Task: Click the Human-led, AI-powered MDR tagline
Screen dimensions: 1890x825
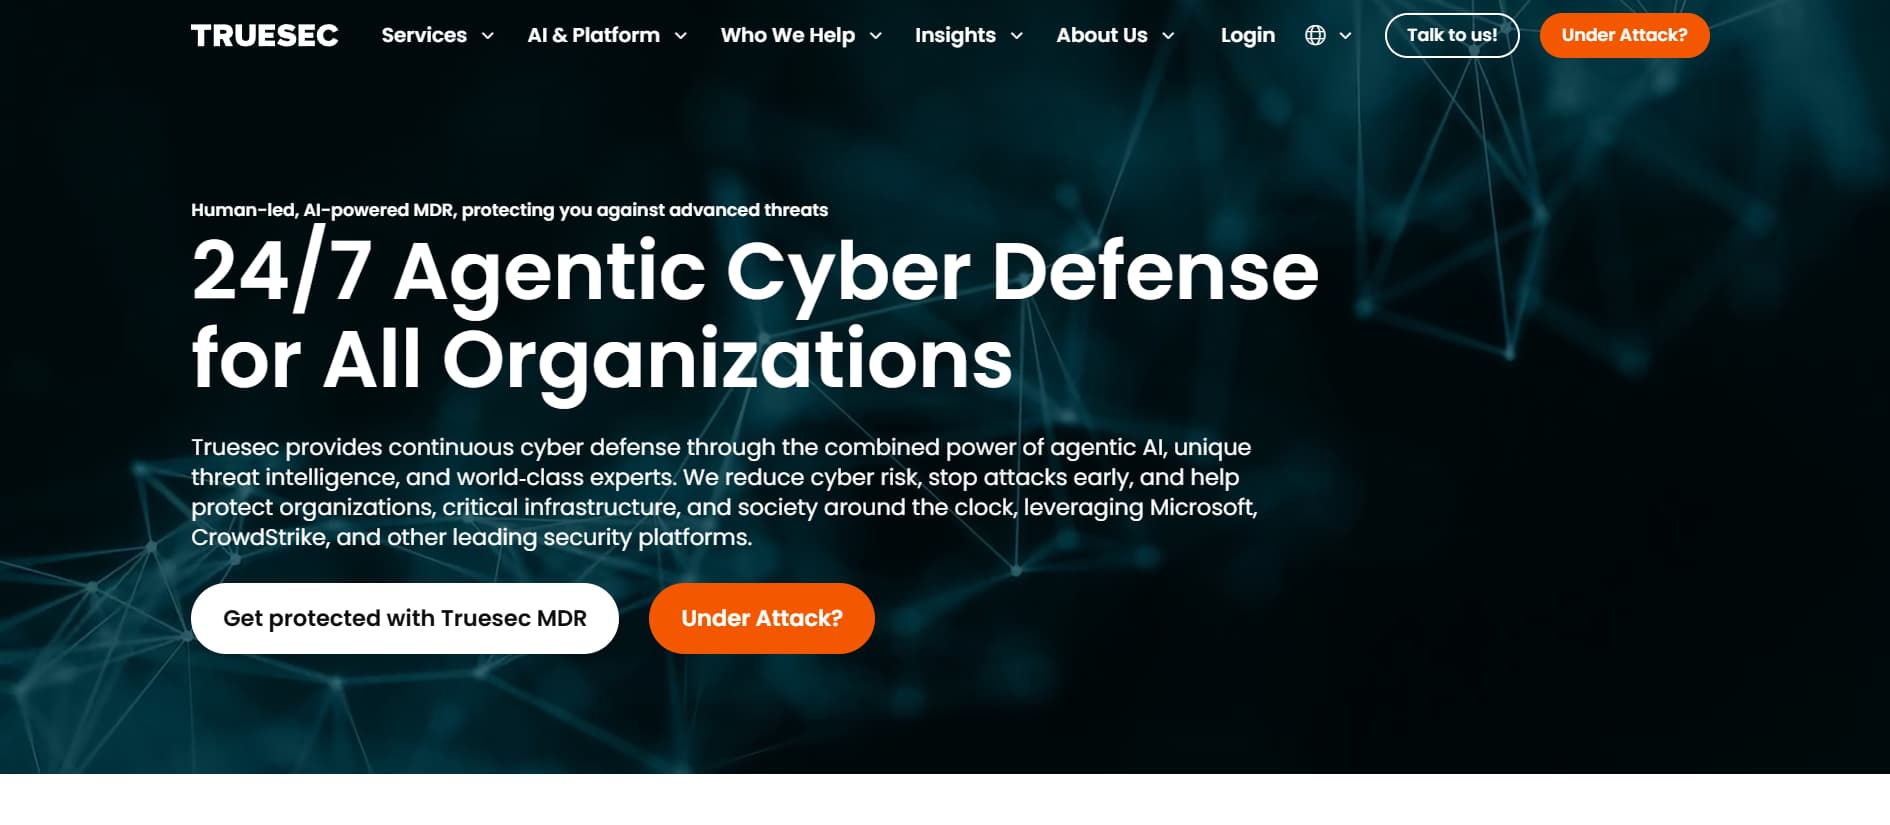Action: pyautogui.click(x=509, y=210)
